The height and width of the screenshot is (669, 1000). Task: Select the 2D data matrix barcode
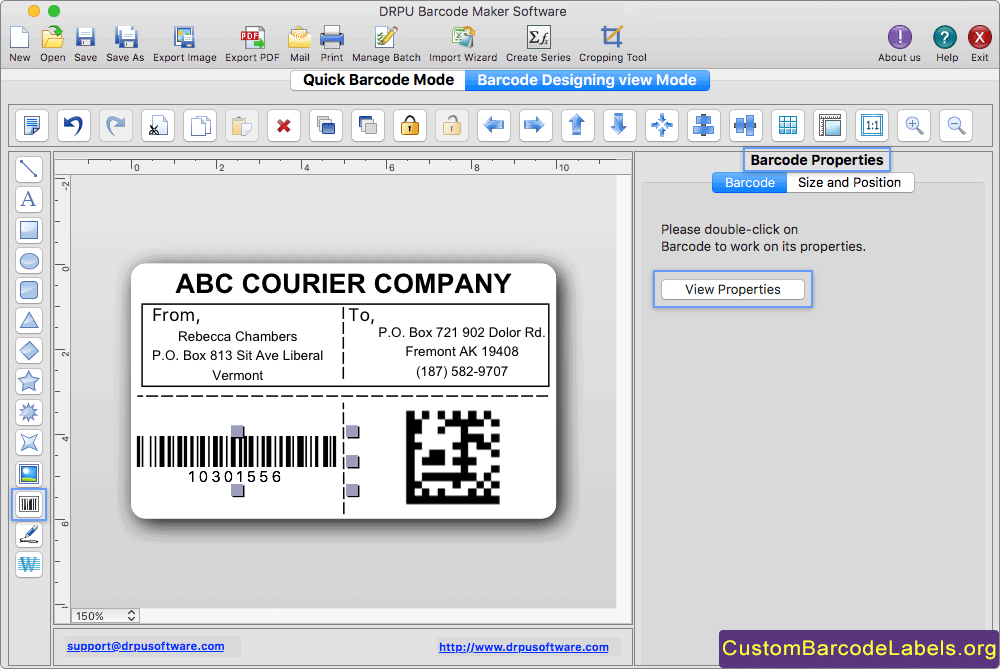pyautogui.click(x=453, y=457)
